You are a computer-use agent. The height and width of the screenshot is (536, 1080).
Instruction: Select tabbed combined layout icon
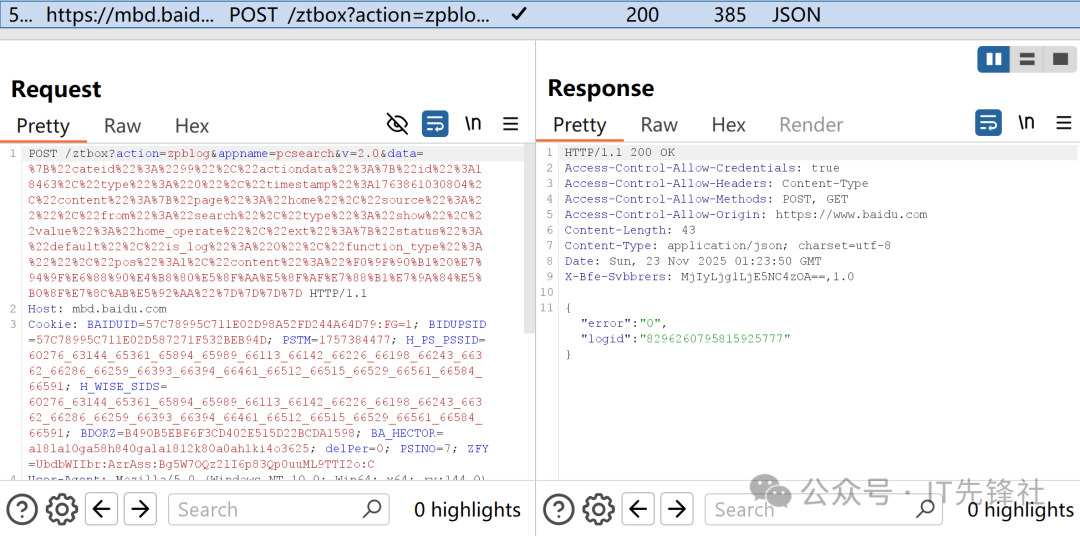click(1060, 59)
